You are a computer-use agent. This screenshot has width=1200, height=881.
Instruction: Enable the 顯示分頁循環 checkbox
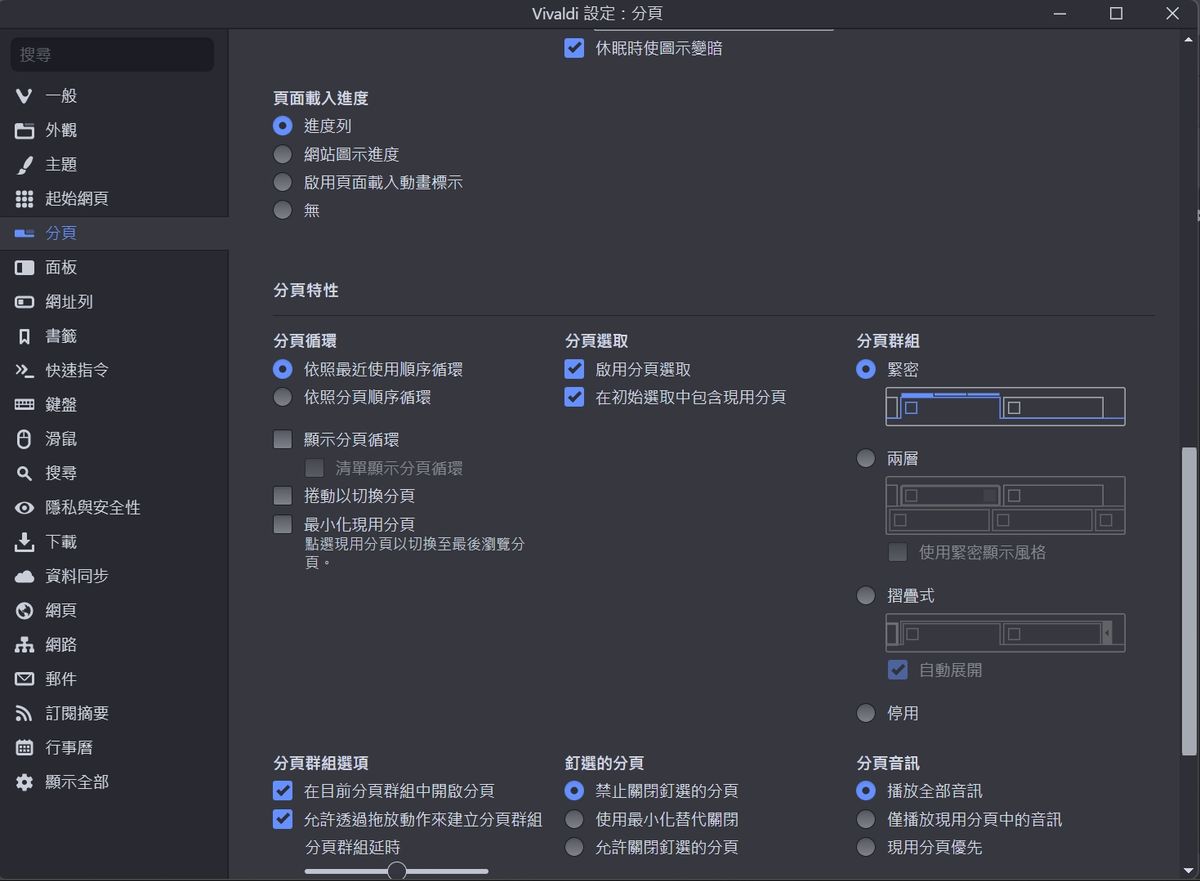click(283, 440)
